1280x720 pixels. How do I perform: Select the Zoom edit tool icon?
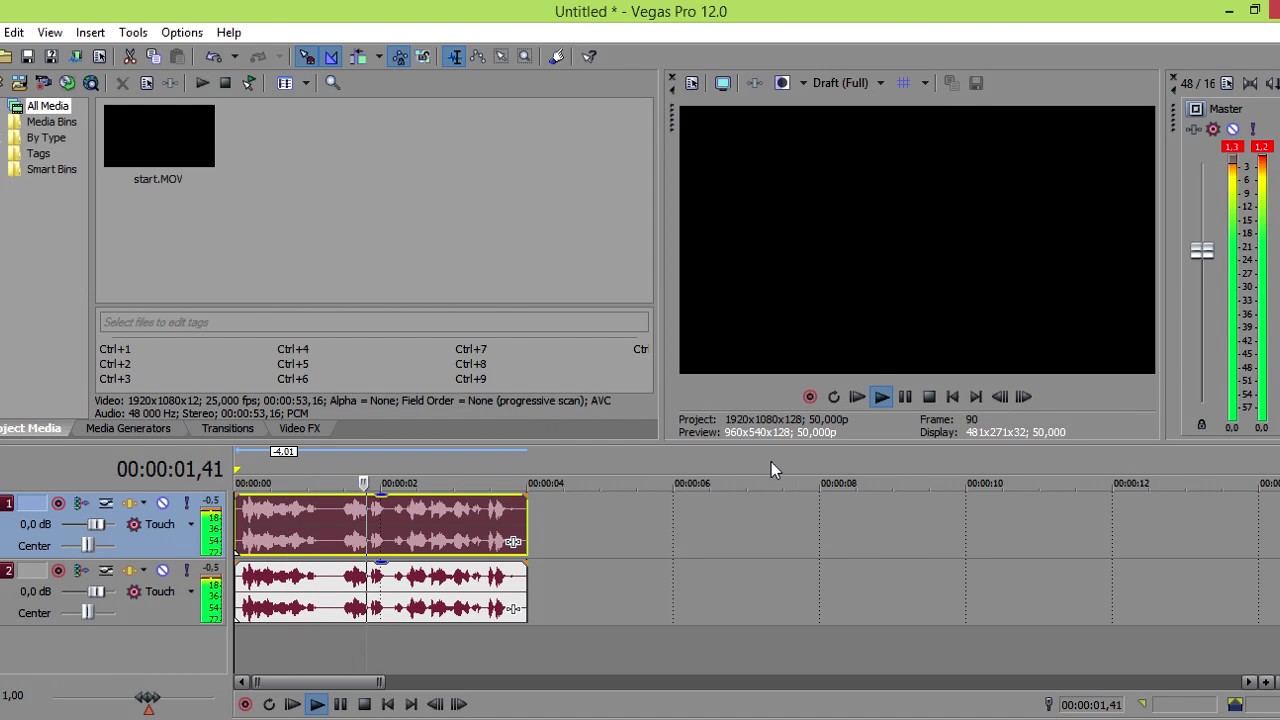point(524,57)
